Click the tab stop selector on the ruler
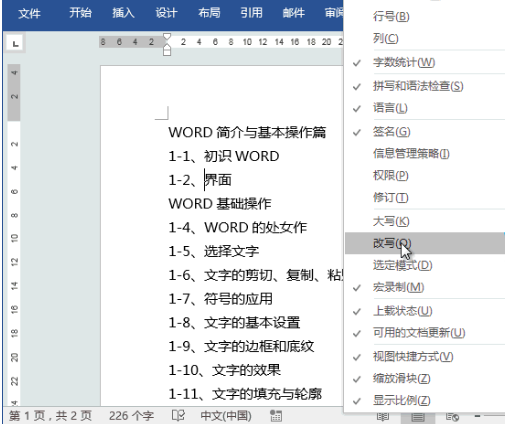The width and height of the screenshot is (505, 424). (15, 44)
